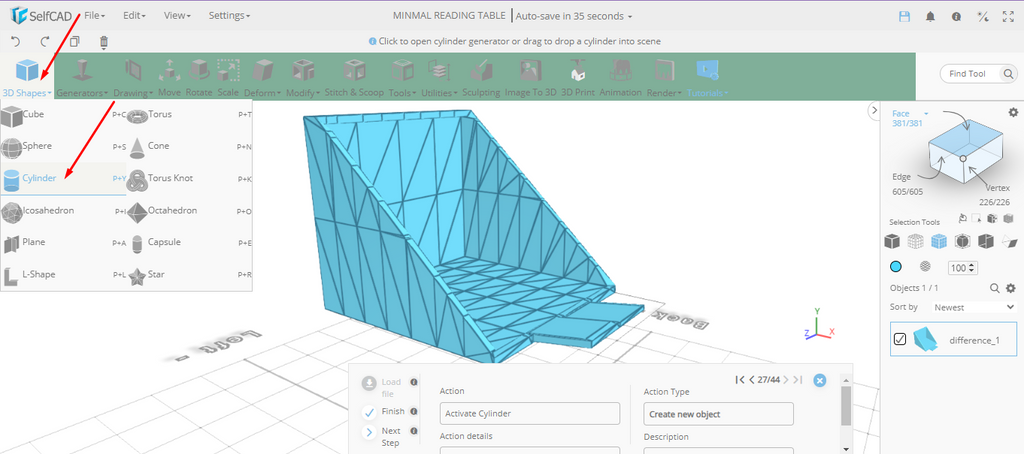This screenshot has height=454, width=1024.
Task: Click the Find Tool magnifier icon
Action: pyautogui.click(x=1008, y=74)
